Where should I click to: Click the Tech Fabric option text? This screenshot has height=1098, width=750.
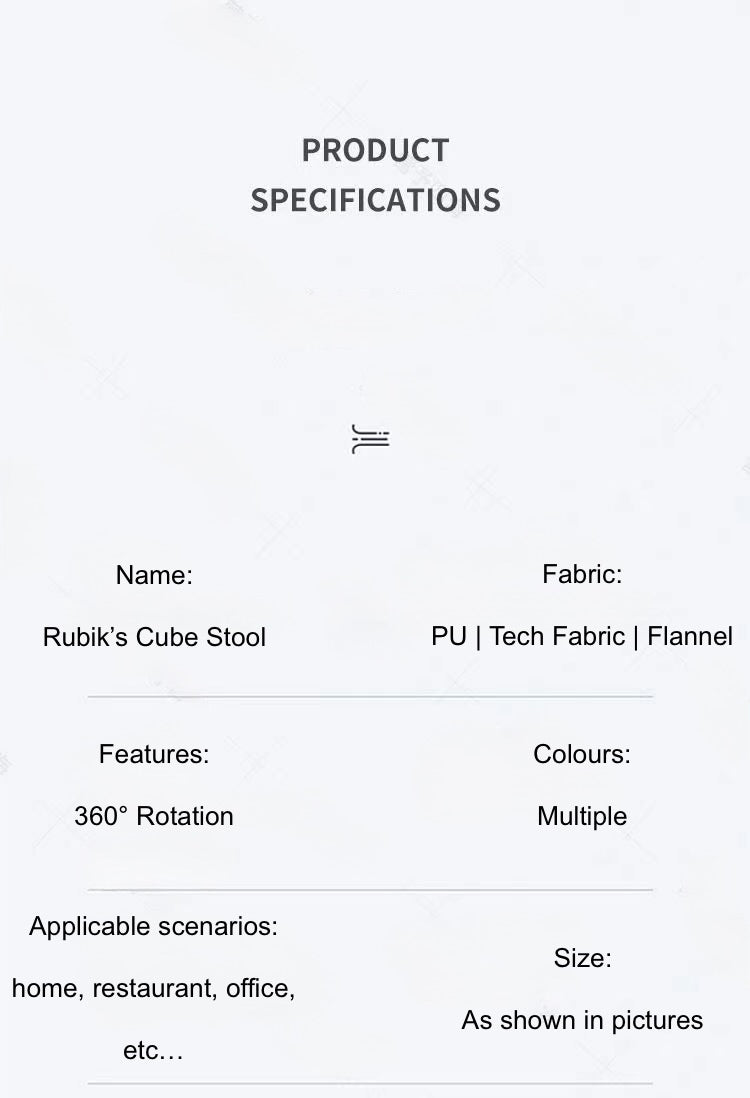(x=557, y=636)
